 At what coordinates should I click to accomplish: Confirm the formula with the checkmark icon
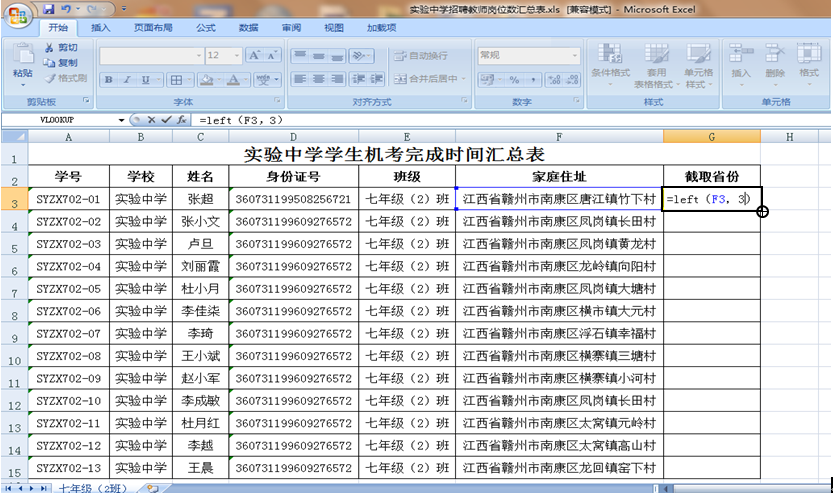pos(166,120)
